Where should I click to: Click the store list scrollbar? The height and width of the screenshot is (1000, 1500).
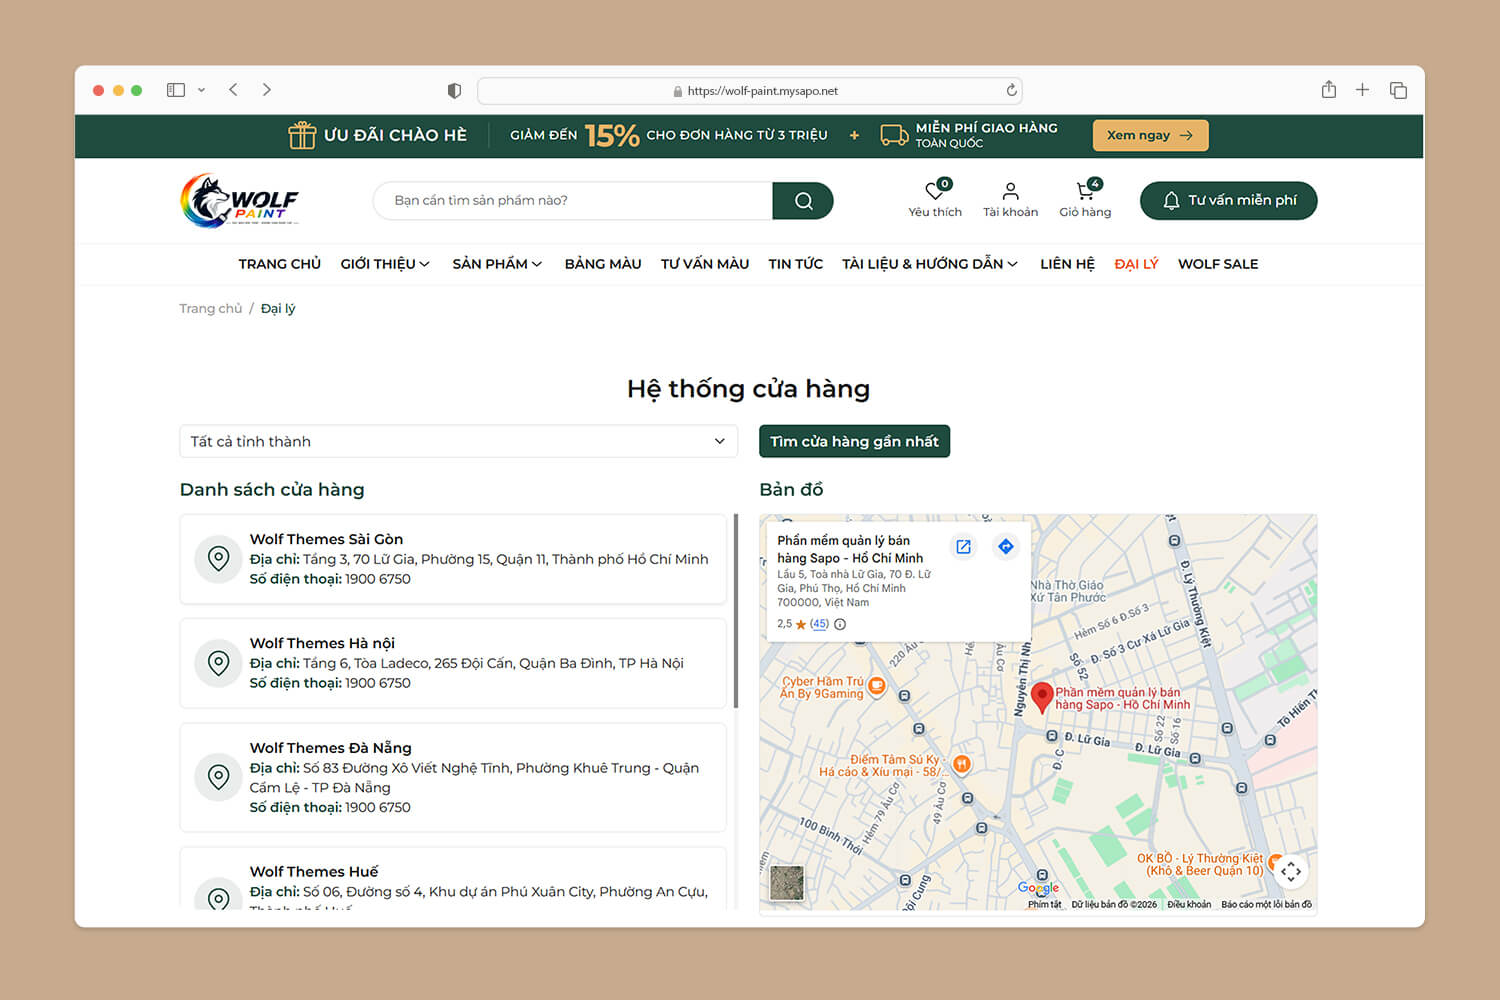pos(736,611)
